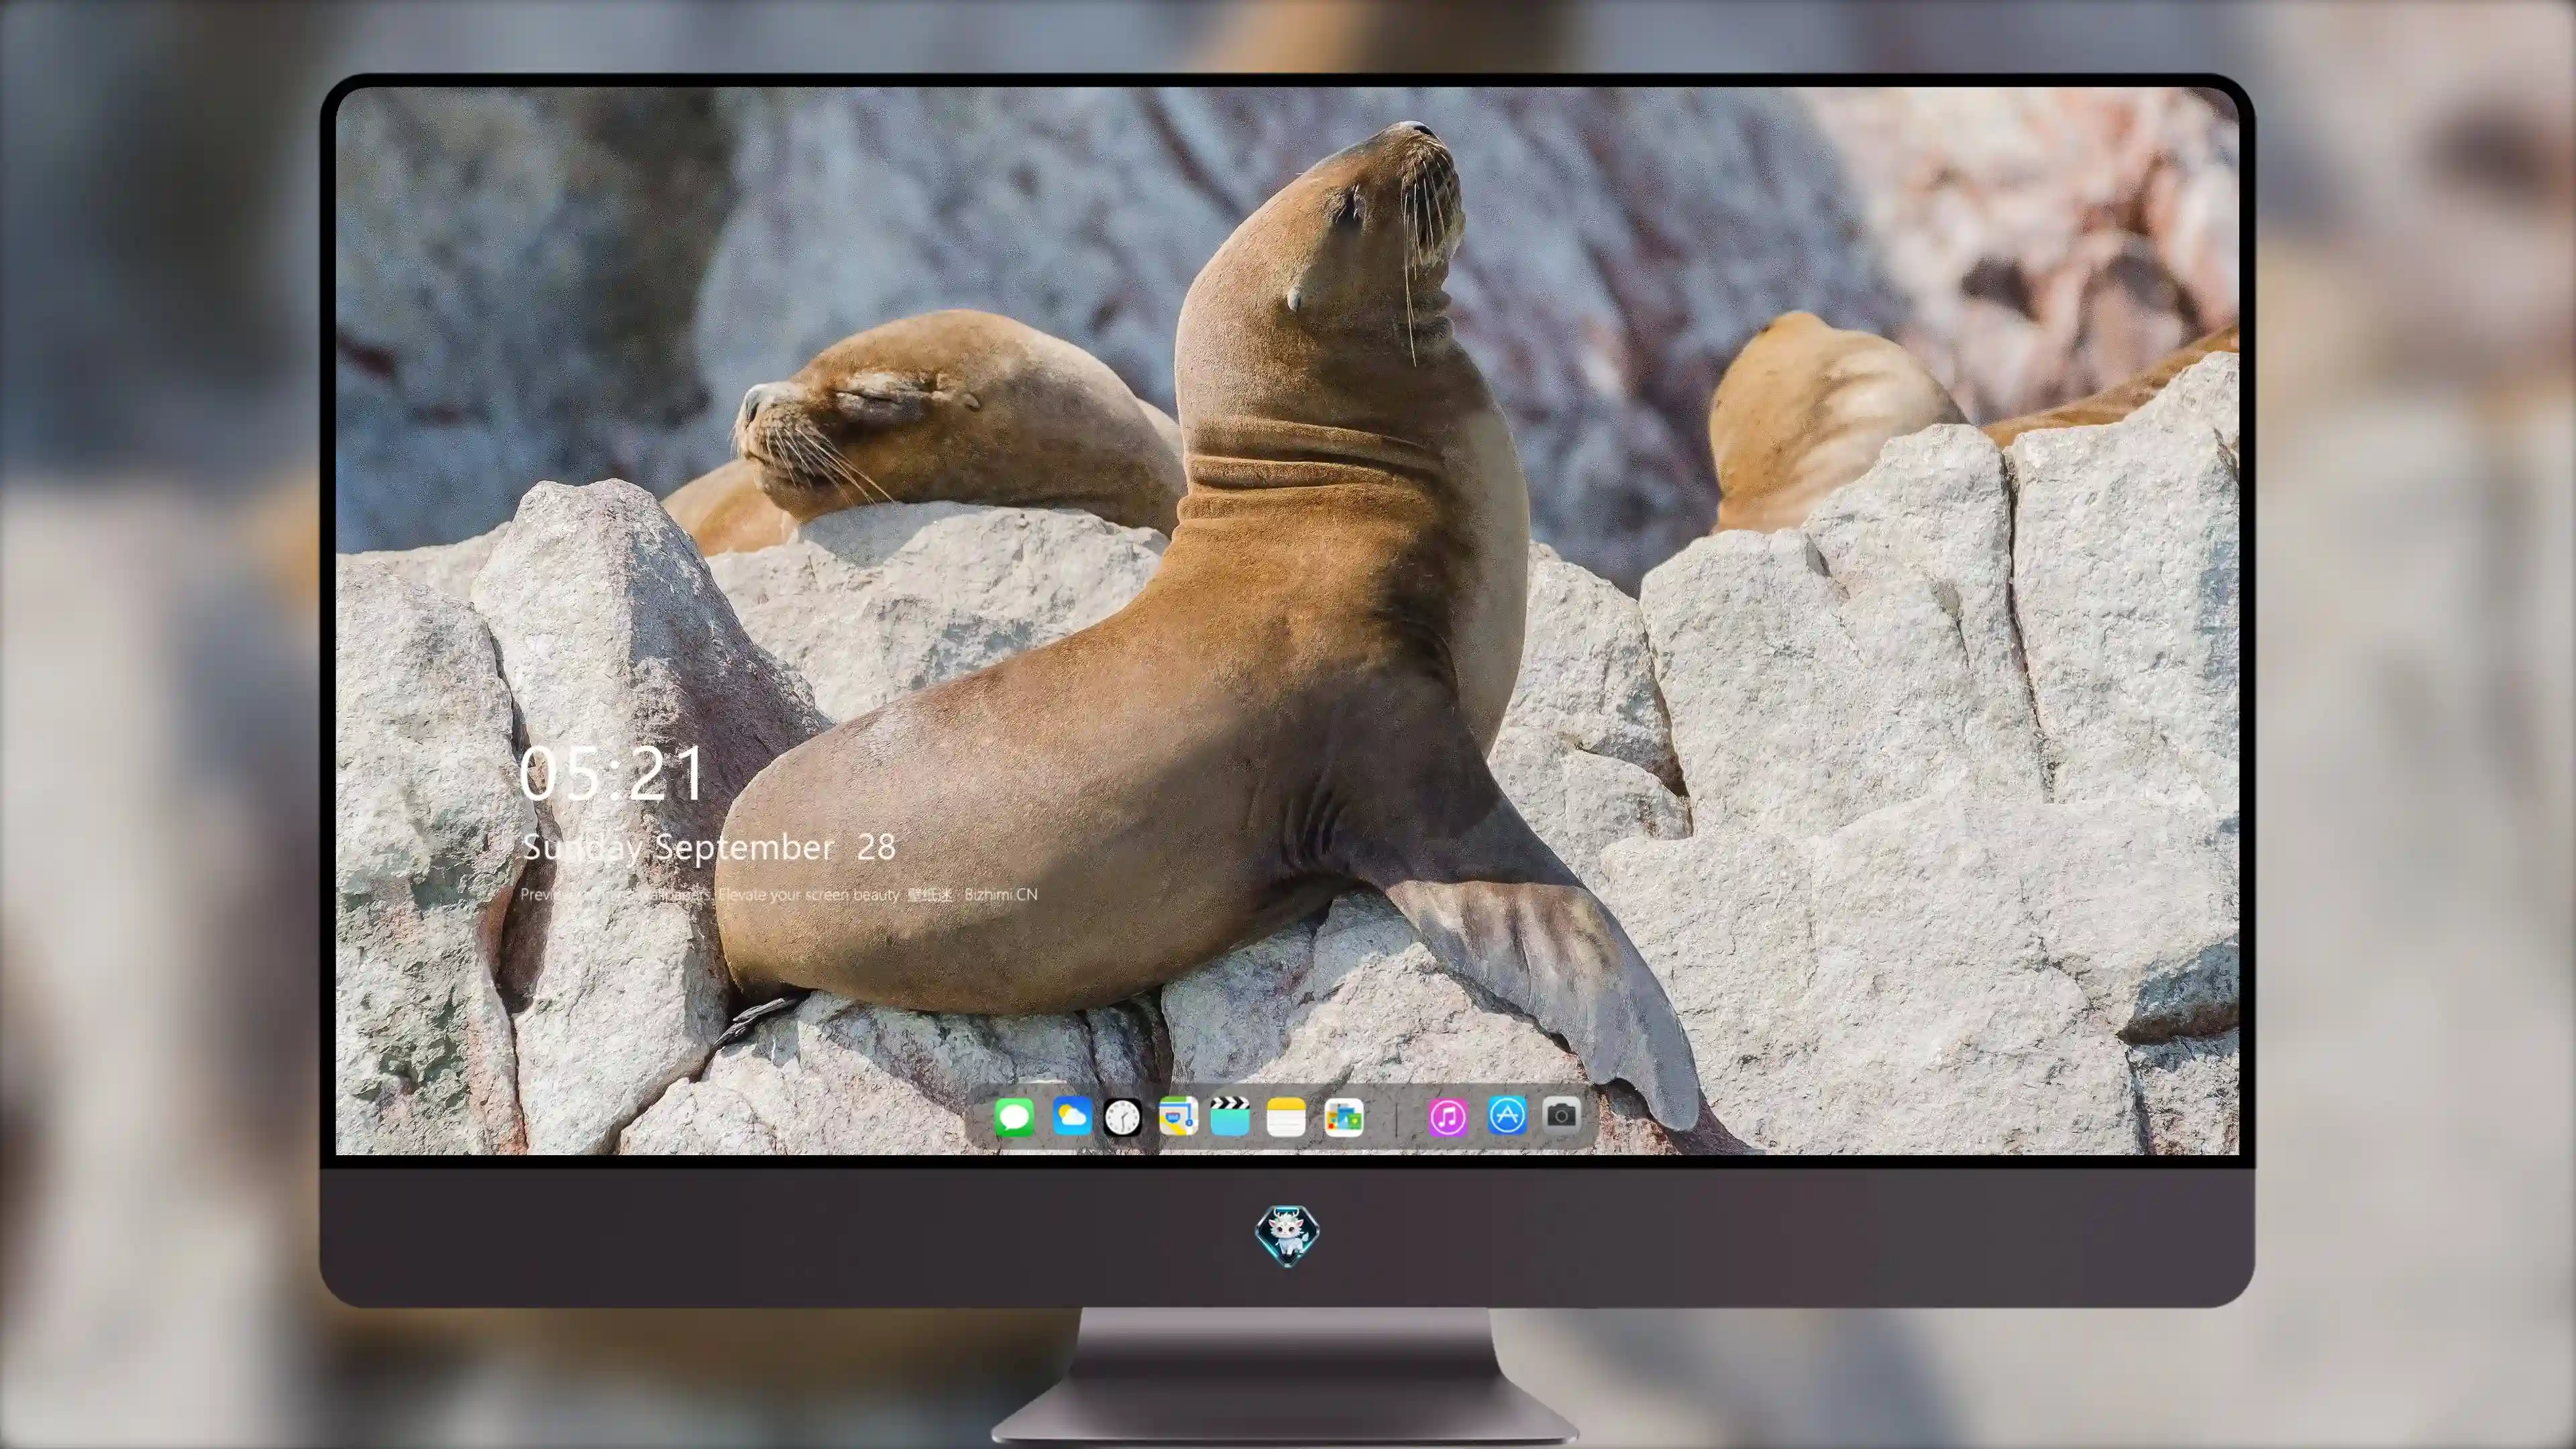The image size is (2576, 1449).
Task: Open the blue App Store icon
Action: [x=1507, y=1115]
